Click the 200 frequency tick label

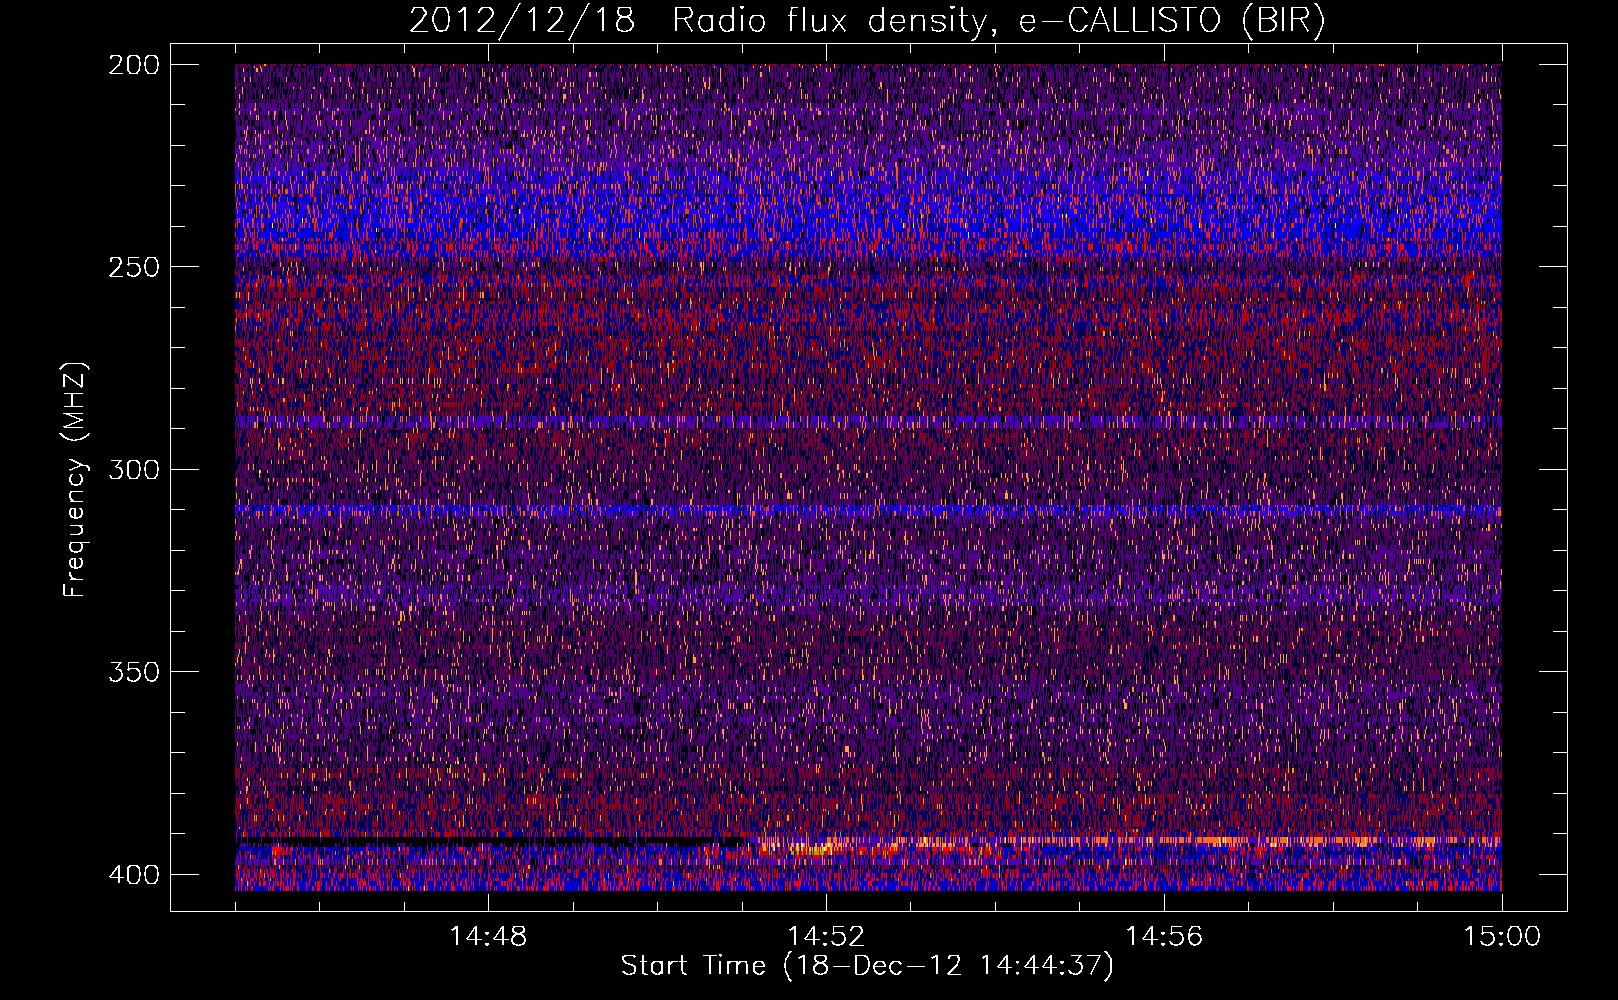(x=133, y=65)
